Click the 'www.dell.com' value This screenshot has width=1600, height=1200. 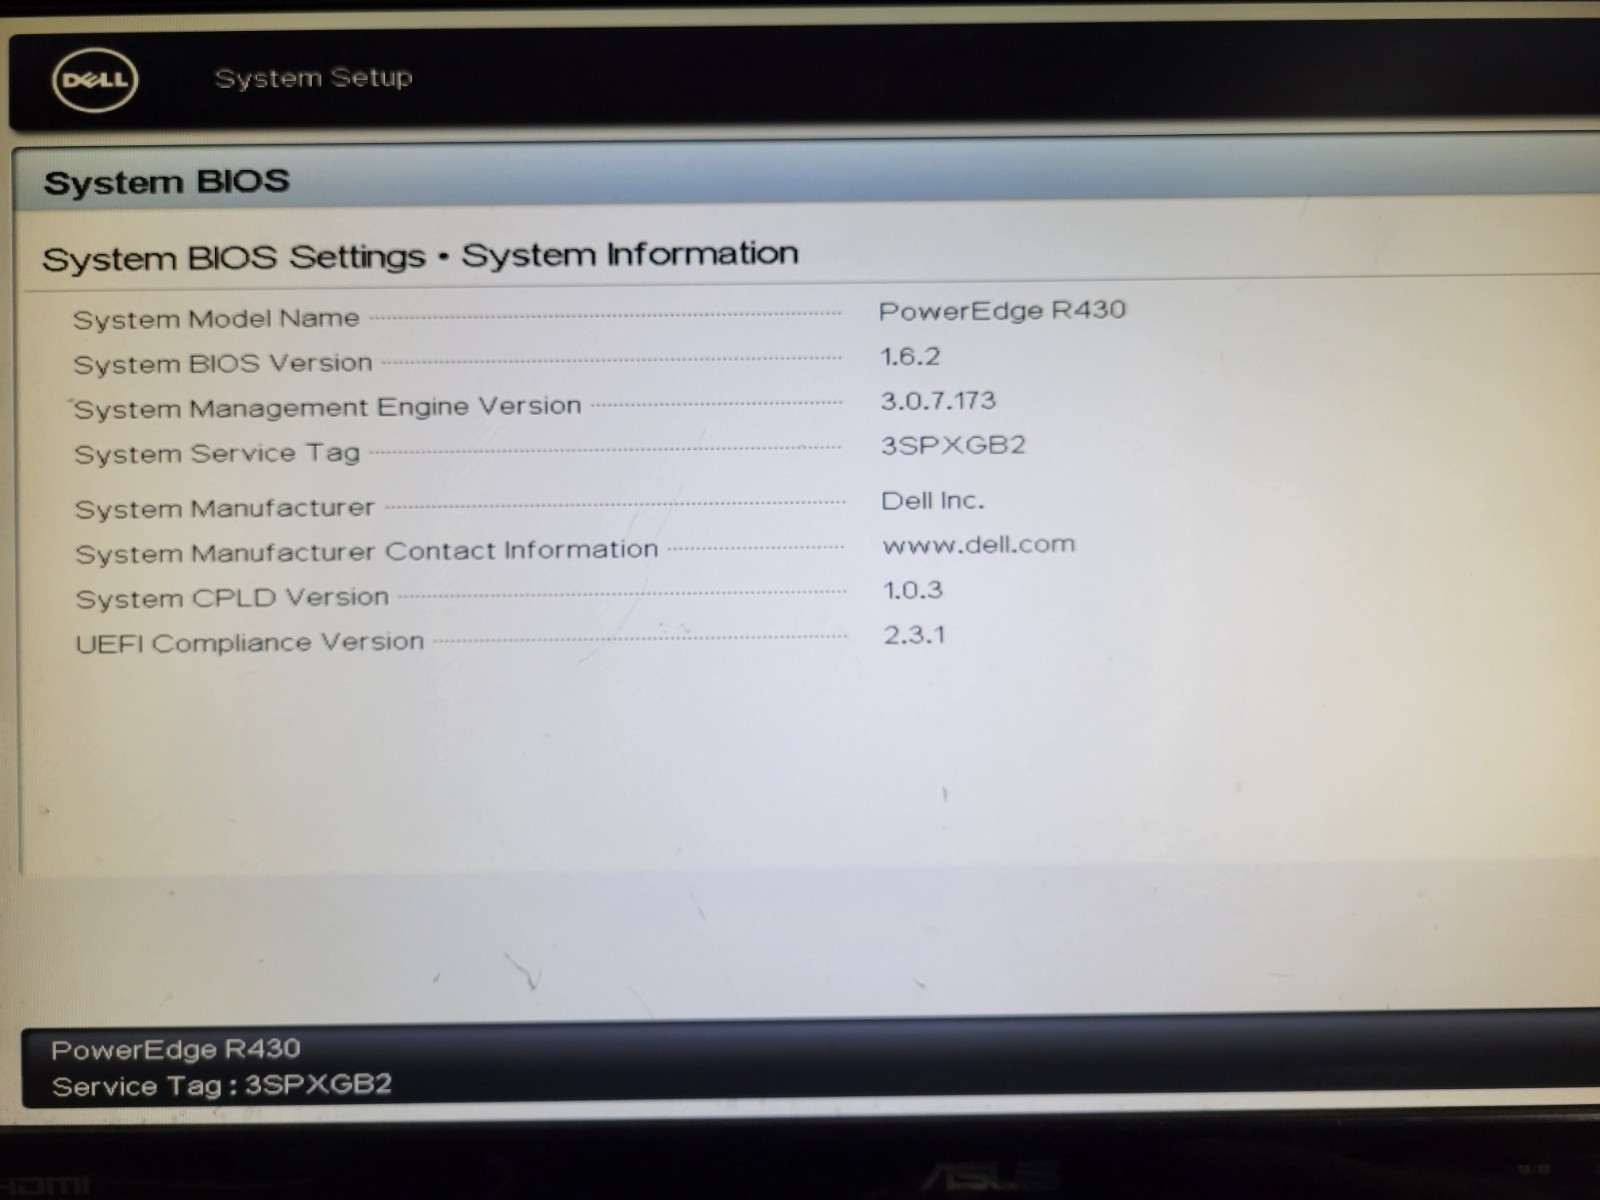point(979,545)
